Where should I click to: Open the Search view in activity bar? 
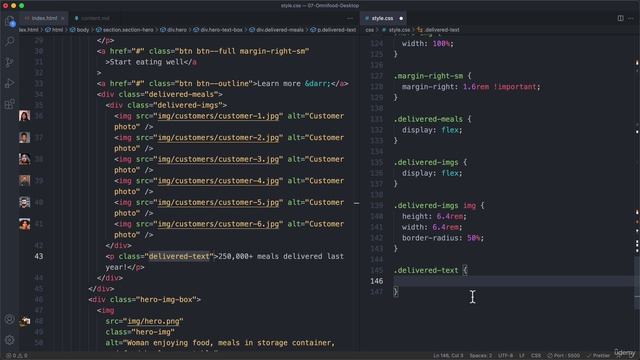[10, 41]
